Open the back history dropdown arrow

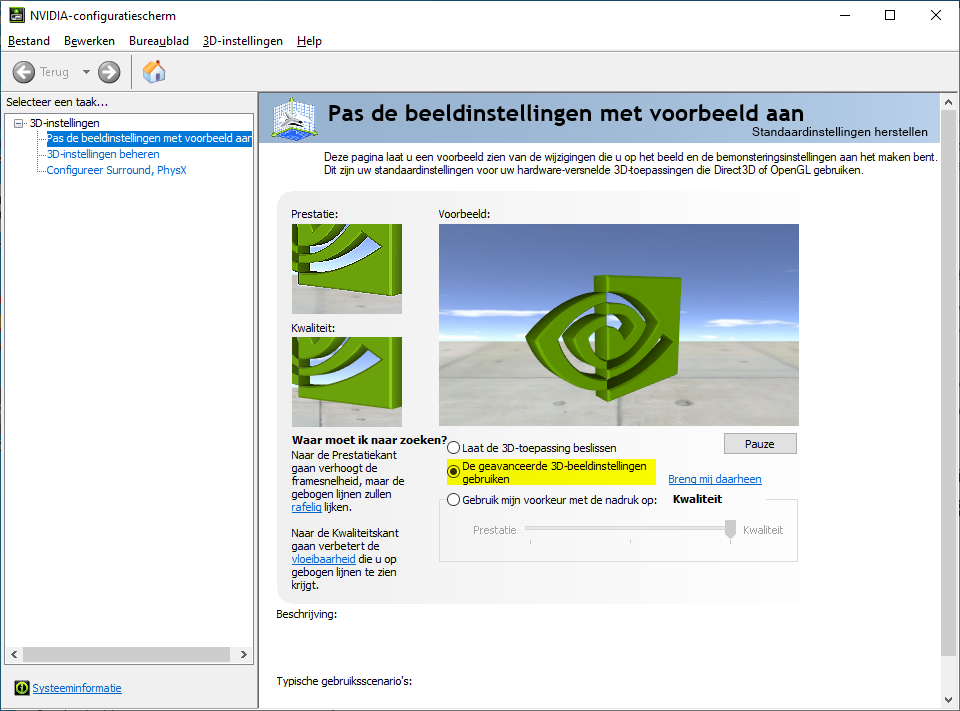(x=86, y=72)
